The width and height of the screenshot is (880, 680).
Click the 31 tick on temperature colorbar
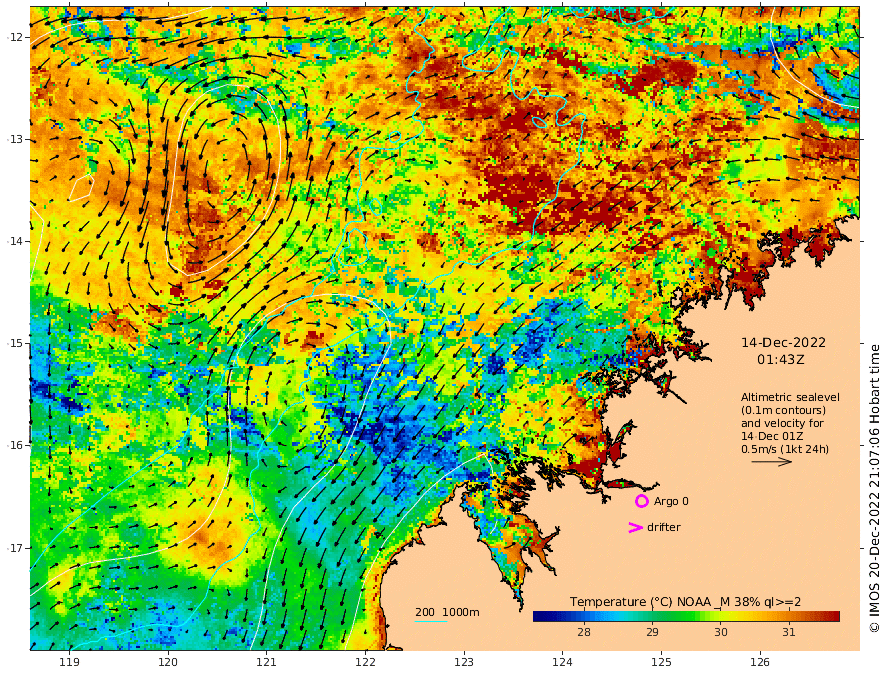pos(789,632)
